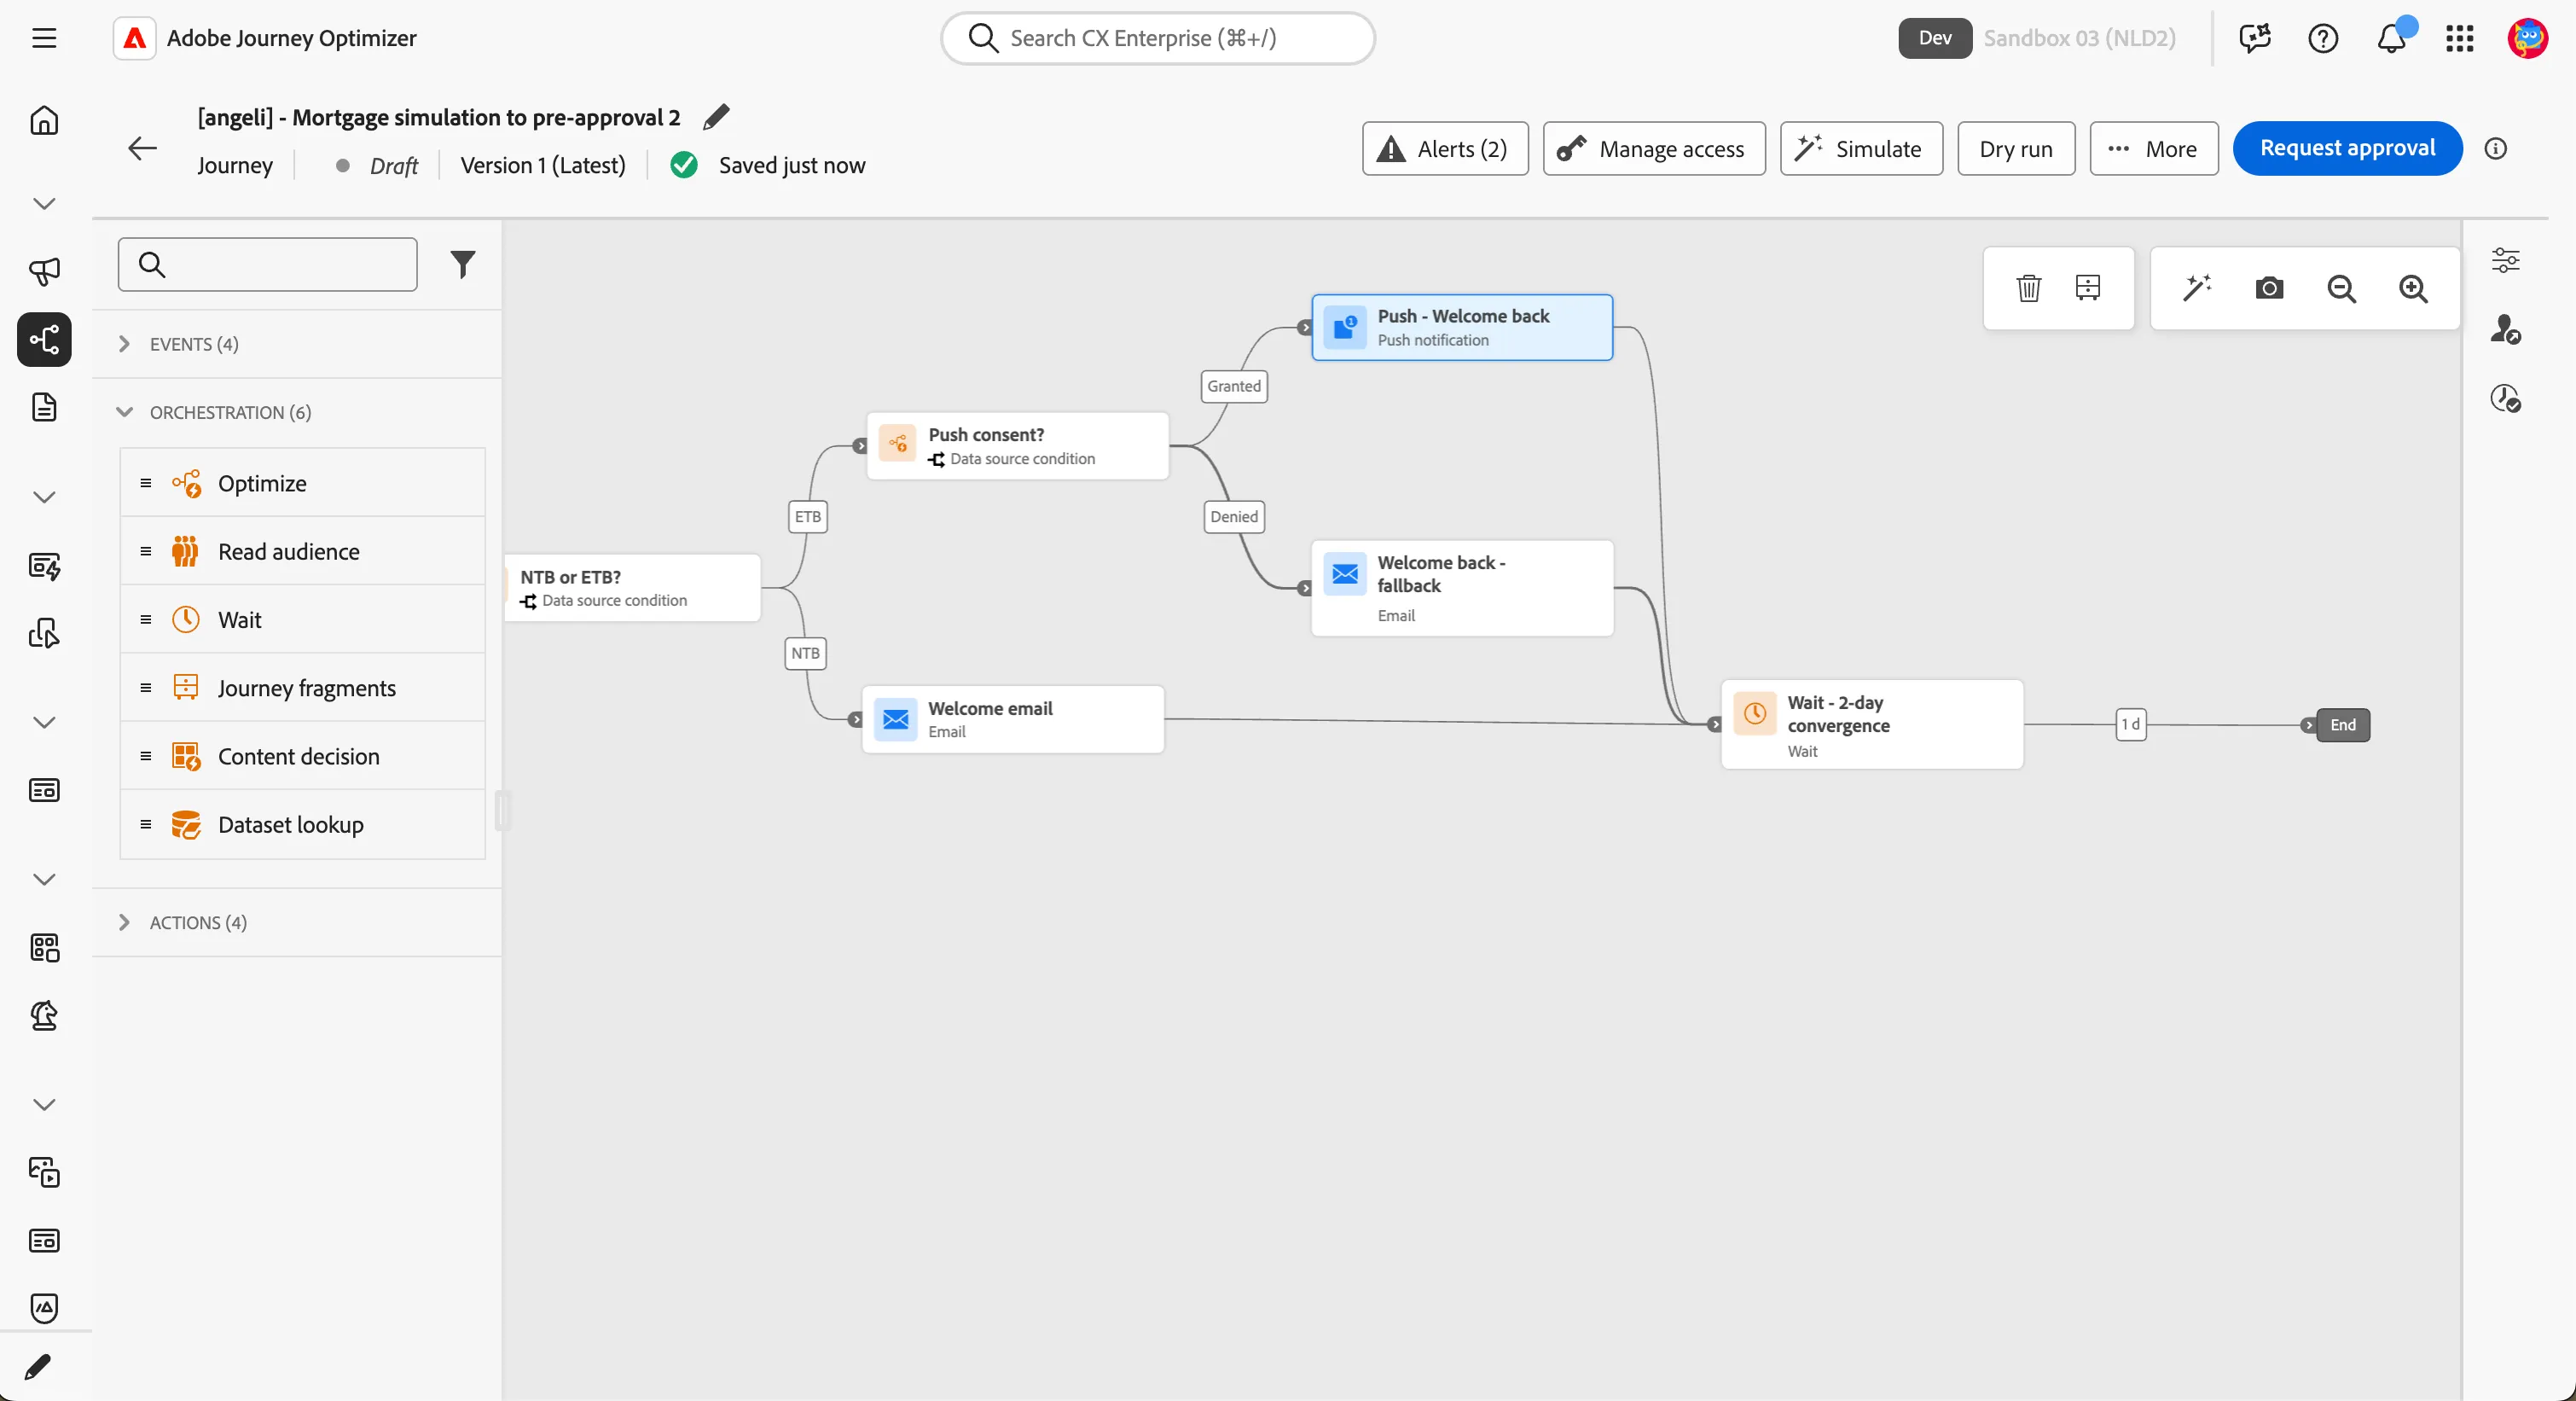Open the hamburger navigation menu
The width and height of the screenshot is (2576, 1401).
44,38
